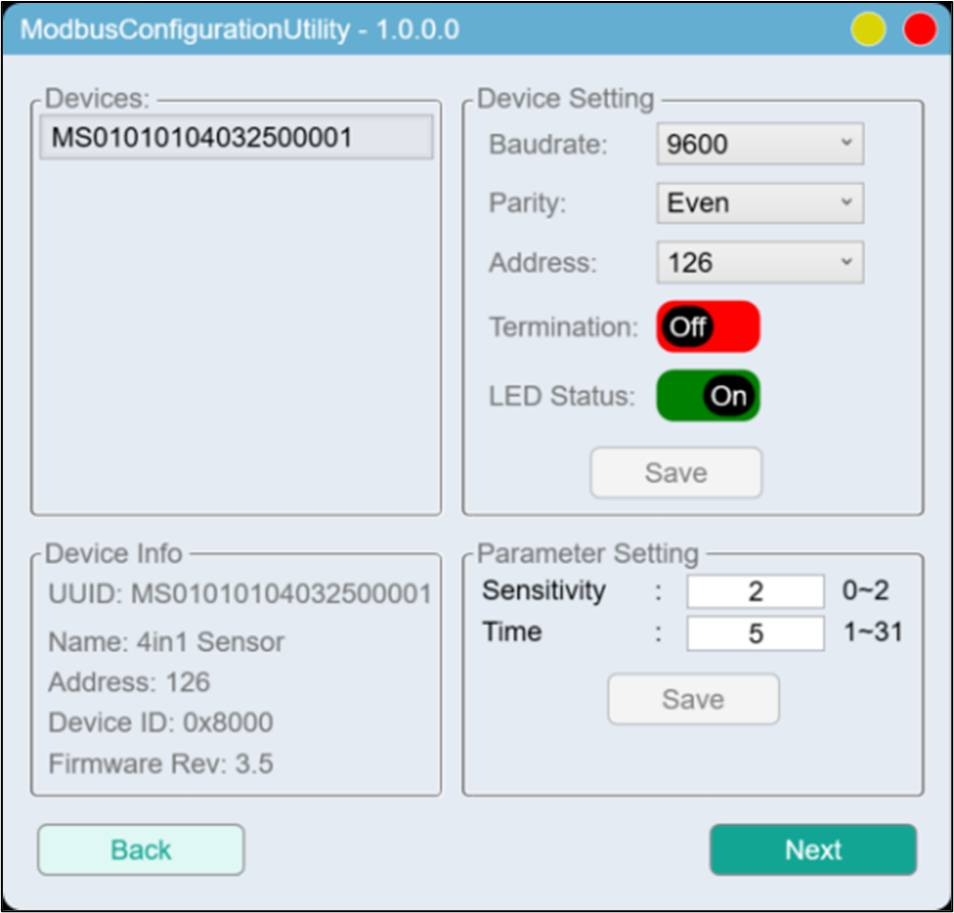Focus the Time value input box
The height and width of the screenshot is (913, 954).
coord(755,634)
